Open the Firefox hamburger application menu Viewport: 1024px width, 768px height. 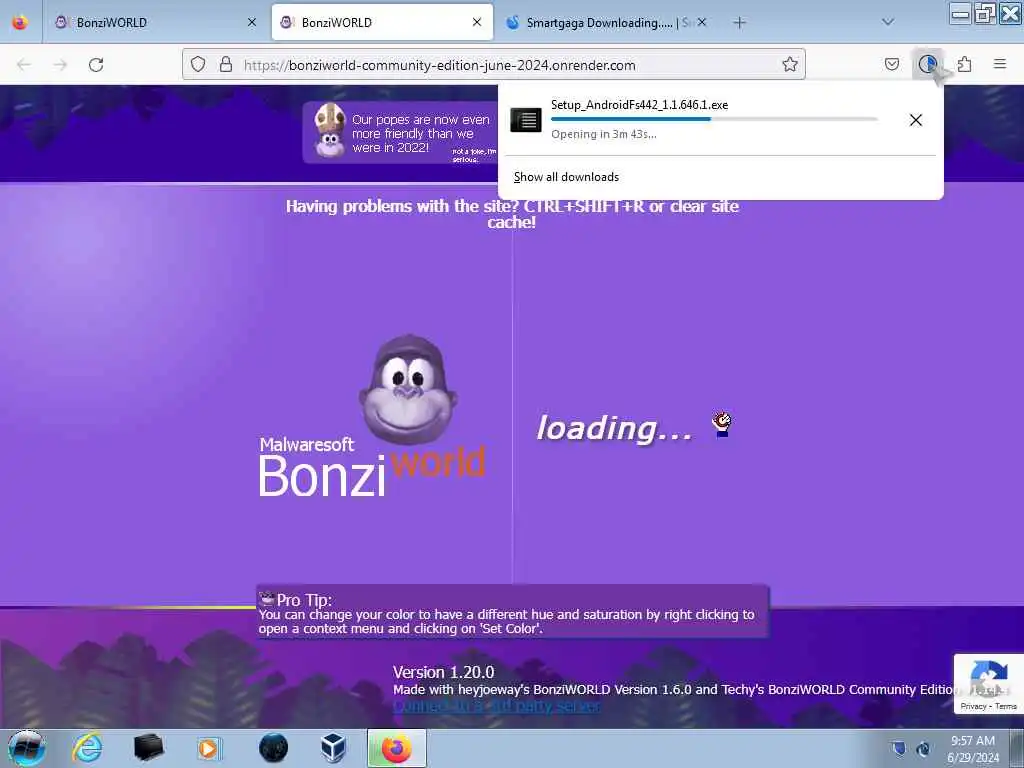pyautogui.click(x=1000, y=64)
